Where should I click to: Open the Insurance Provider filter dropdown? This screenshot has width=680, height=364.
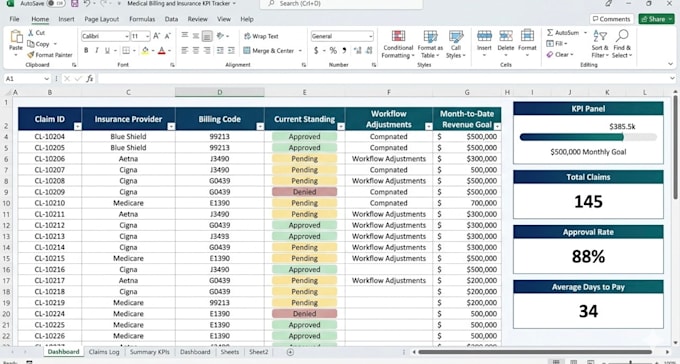[x=171, y=127]
